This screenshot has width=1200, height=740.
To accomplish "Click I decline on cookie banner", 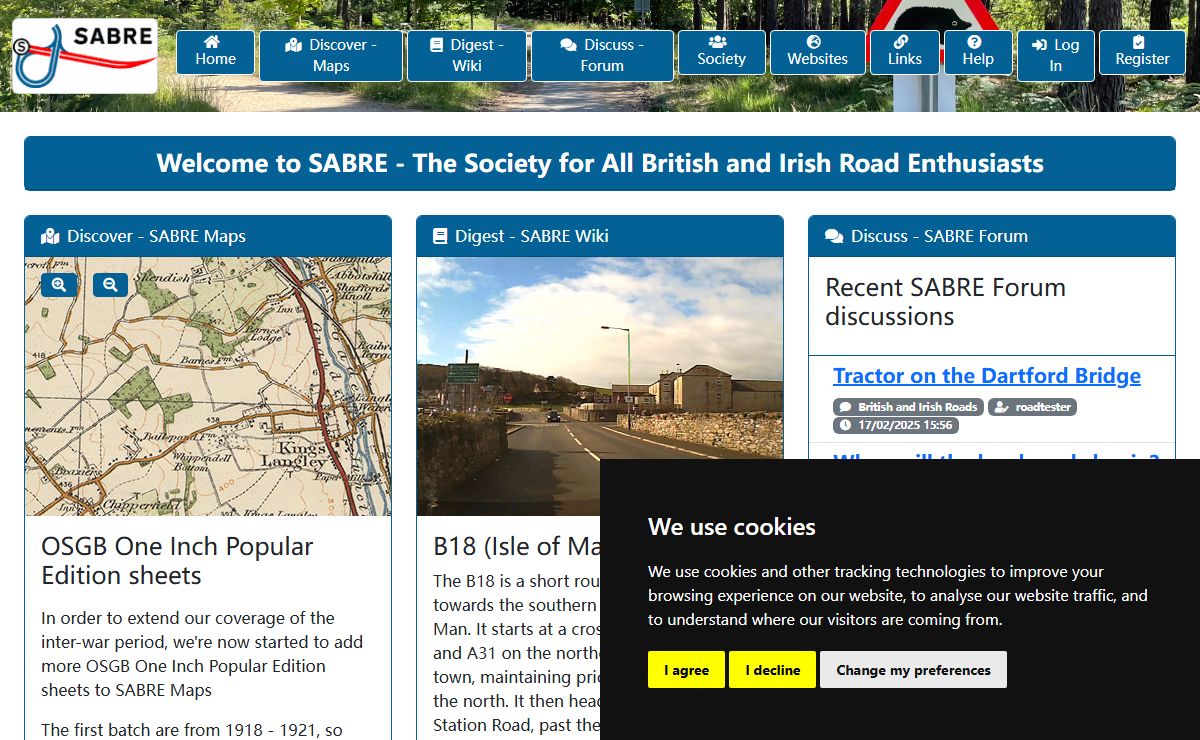I will click(x=772, y=670).
